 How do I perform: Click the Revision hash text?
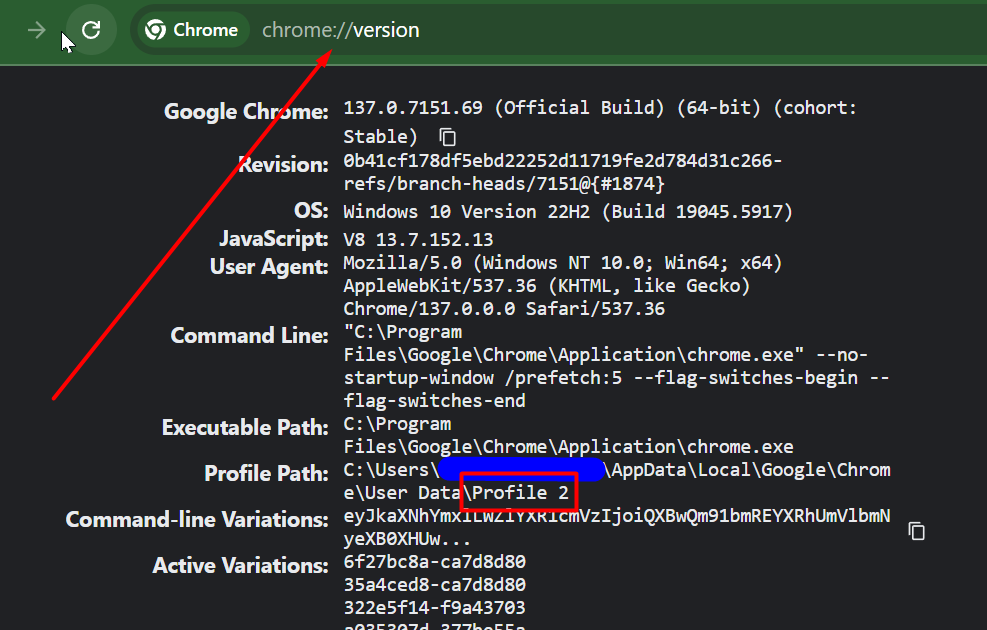pos(562,172)
